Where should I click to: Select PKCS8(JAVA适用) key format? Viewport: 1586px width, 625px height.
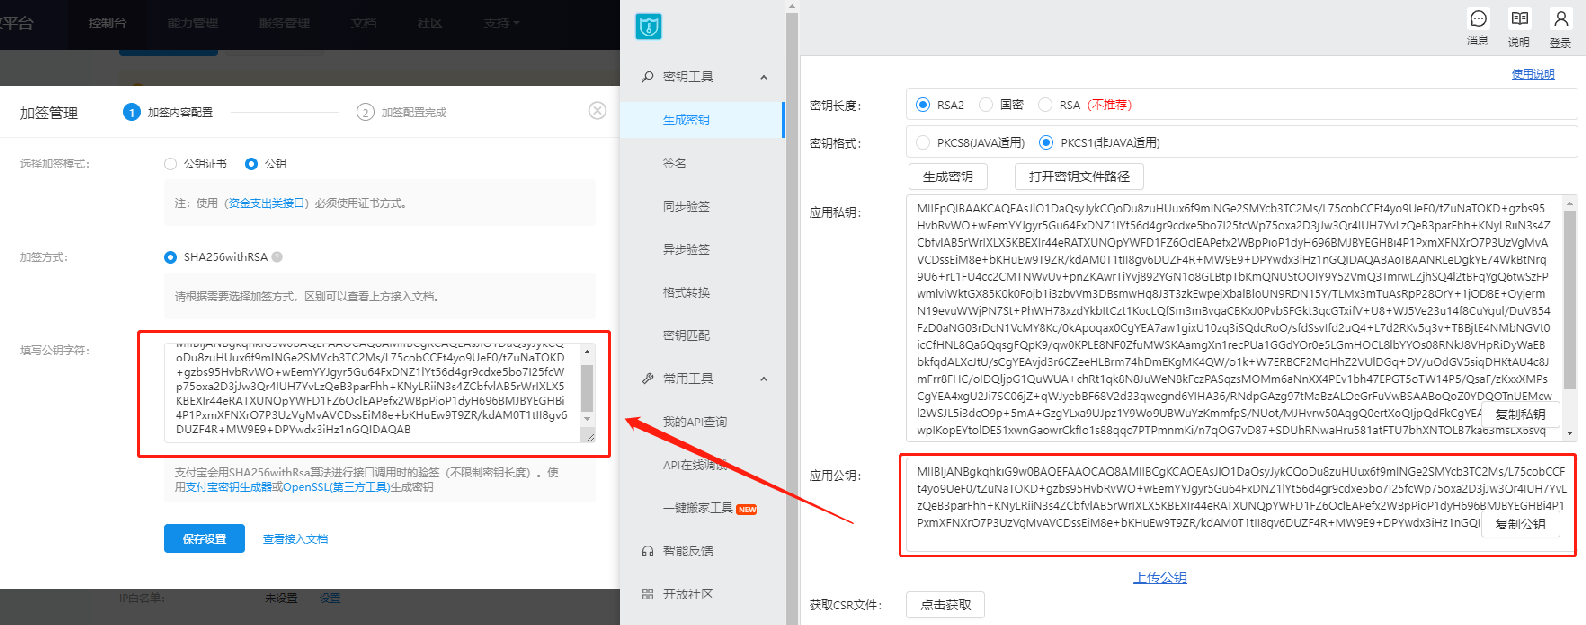click(x=922, y=143)
